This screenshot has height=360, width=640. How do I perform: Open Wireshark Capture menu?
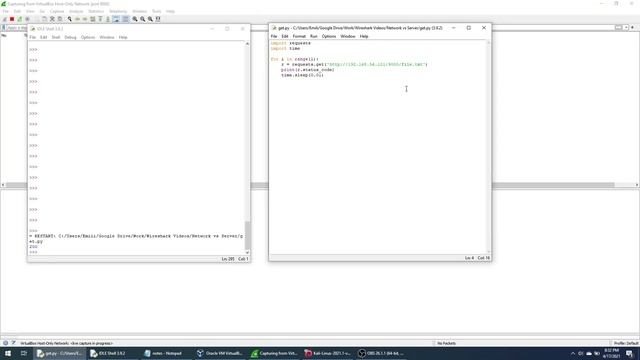tap(57, 11)
